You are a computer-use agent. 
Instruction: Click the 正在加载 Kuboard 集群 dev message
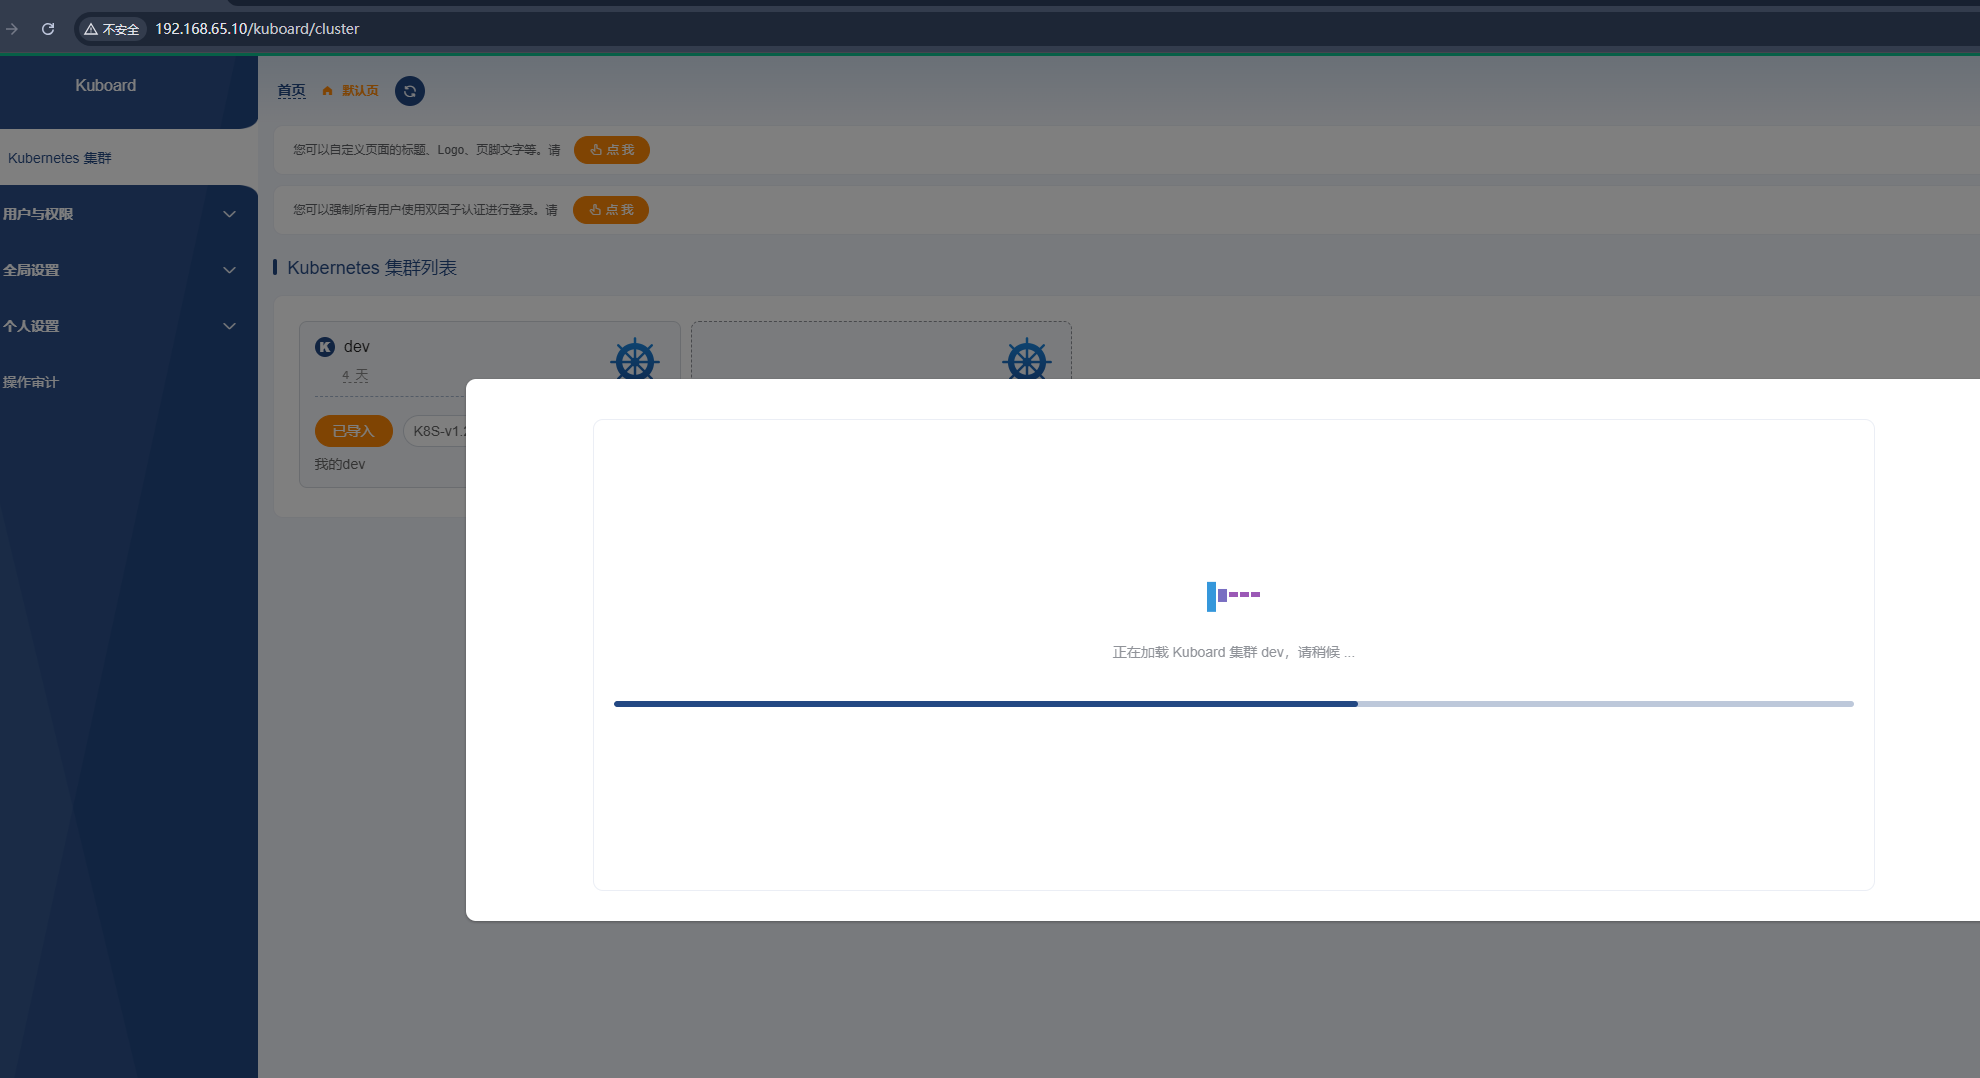click(x=1233, y=652)
